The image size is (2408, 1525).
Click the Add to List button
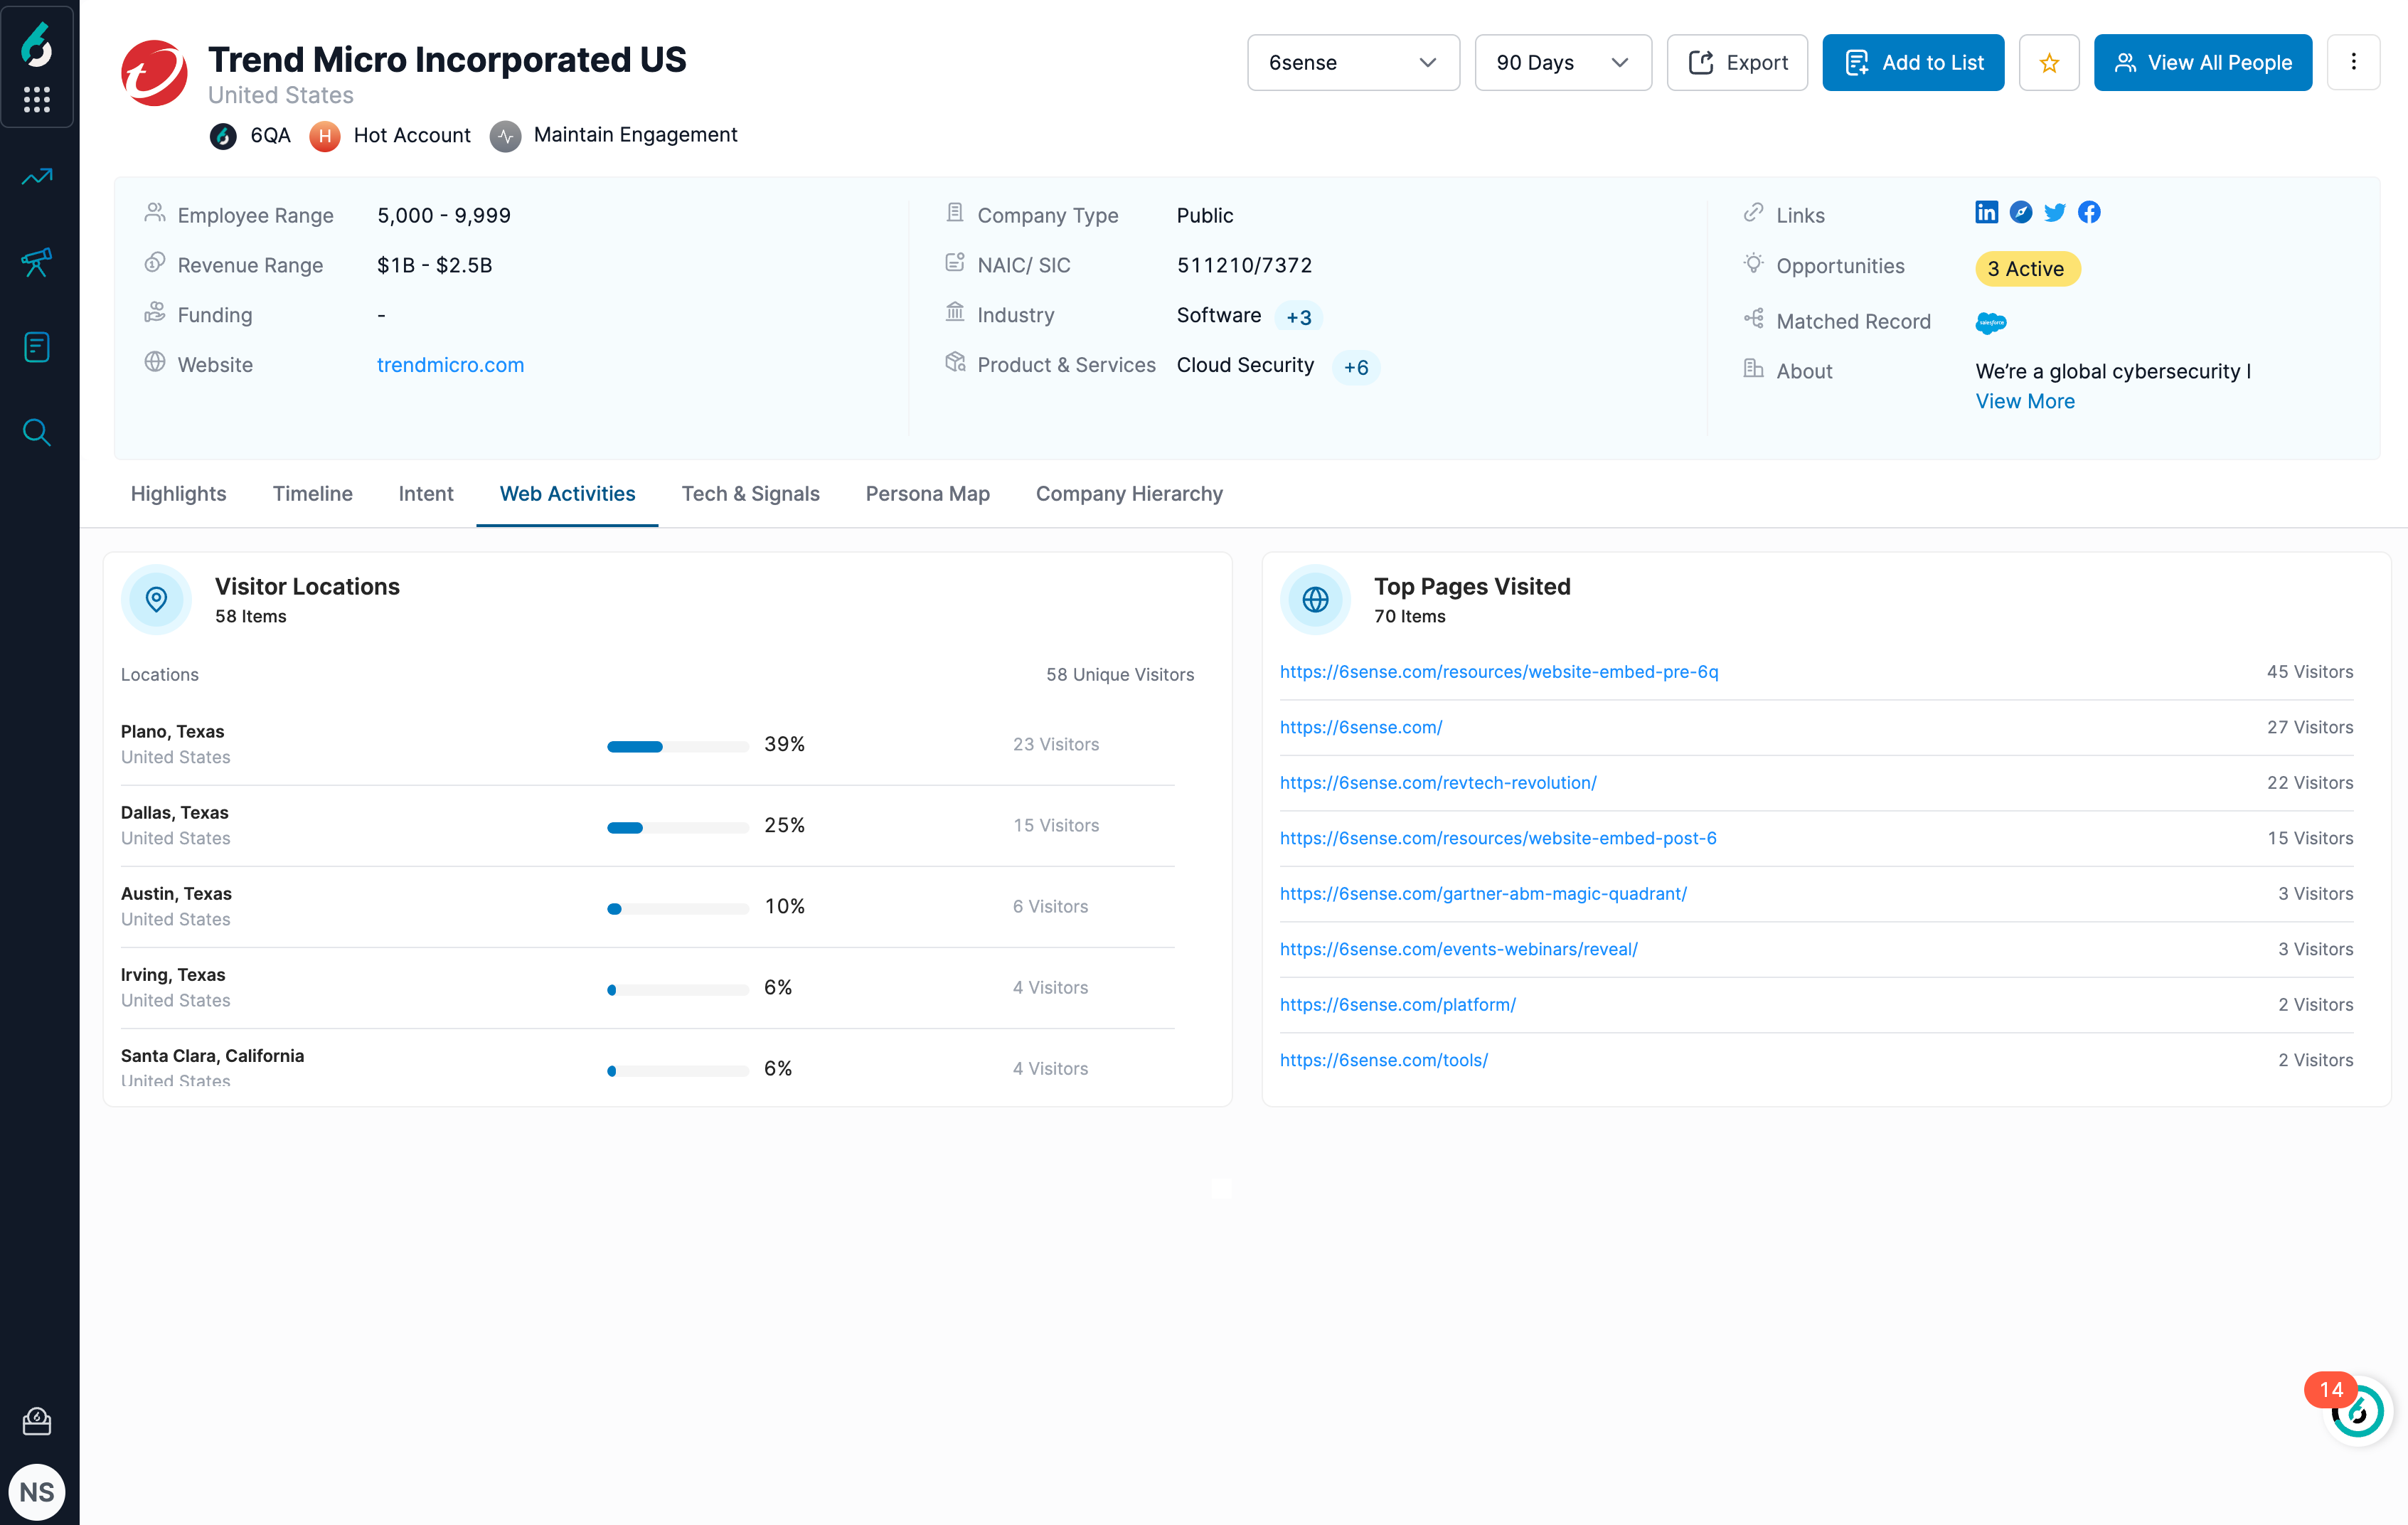pyautogui.click(x=1912, y=63)
